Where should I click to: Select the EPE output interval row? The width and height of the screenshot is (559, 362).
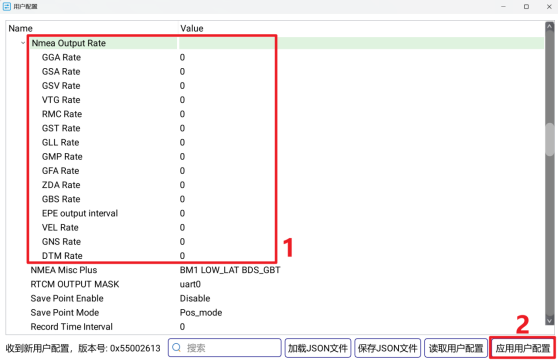pyautogui.click(x=275, y=213)
